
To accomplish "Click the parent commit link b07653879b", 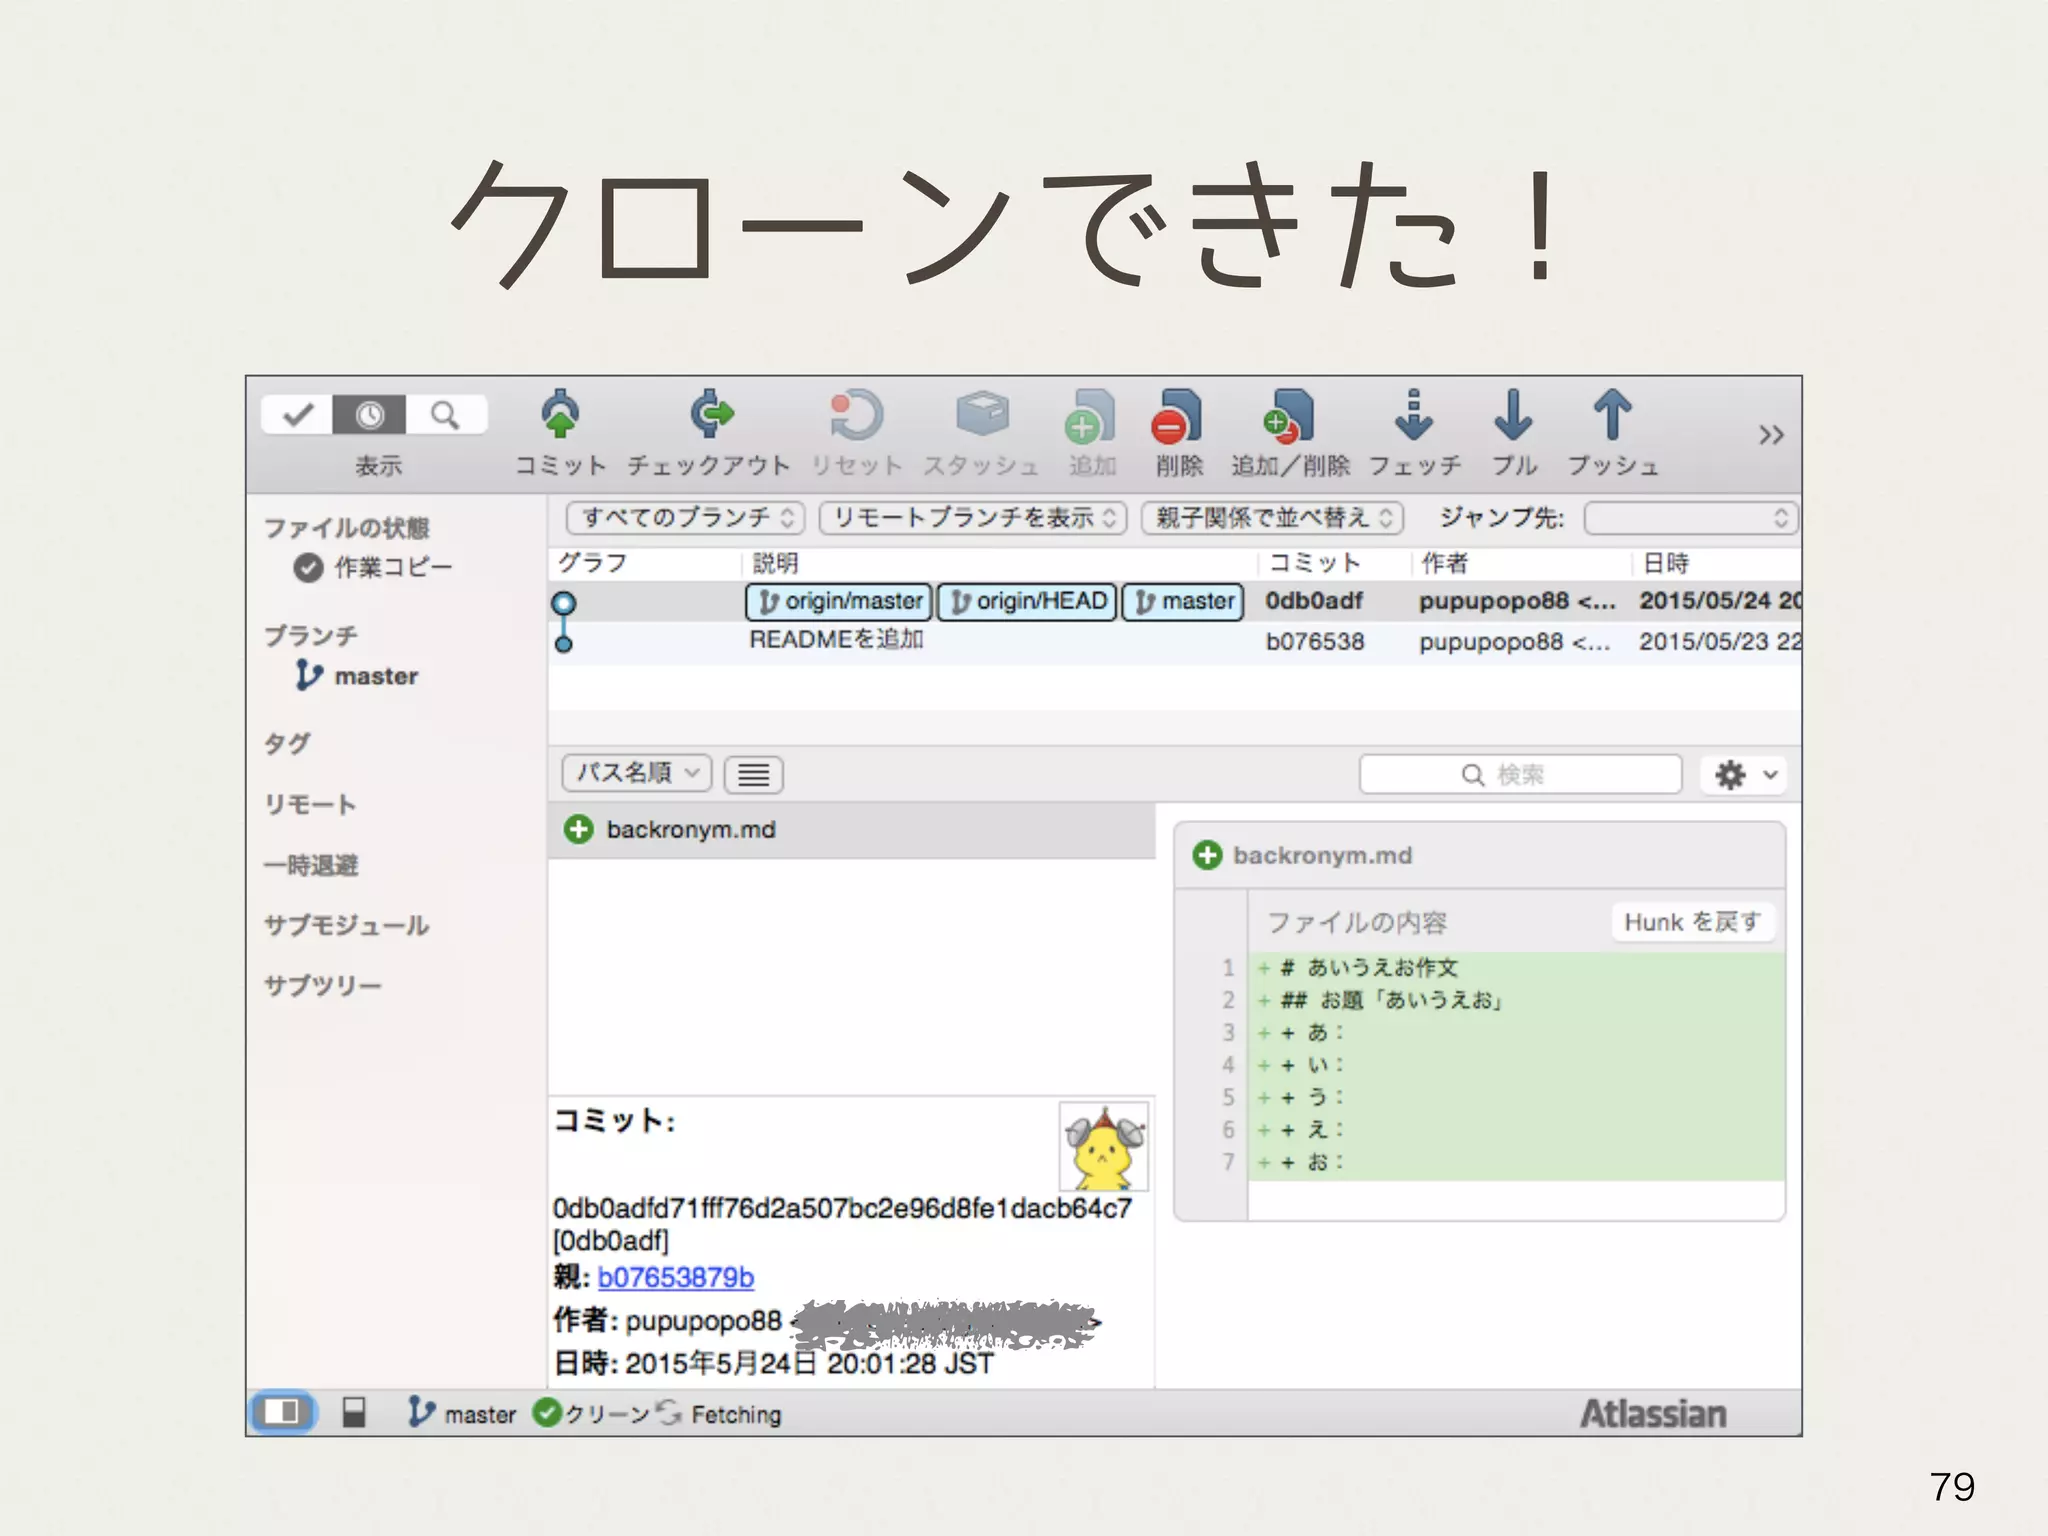I will tap(675, 1278).
